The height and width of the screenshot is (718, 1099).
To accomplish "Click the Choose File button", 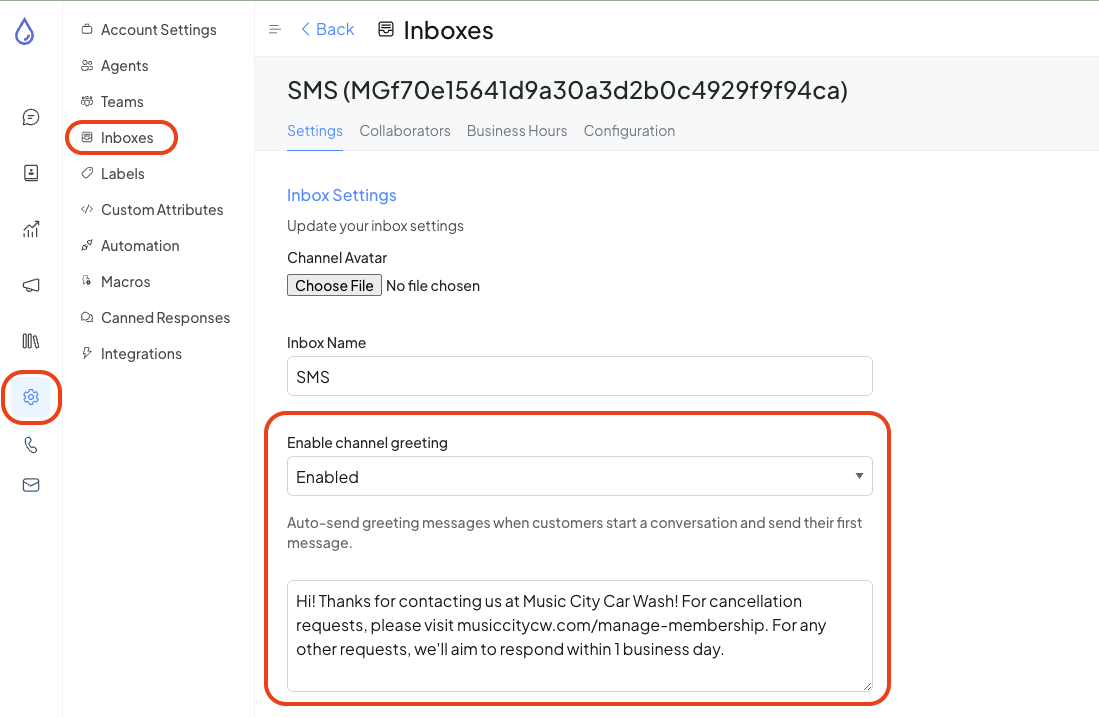I will point(334,285).
